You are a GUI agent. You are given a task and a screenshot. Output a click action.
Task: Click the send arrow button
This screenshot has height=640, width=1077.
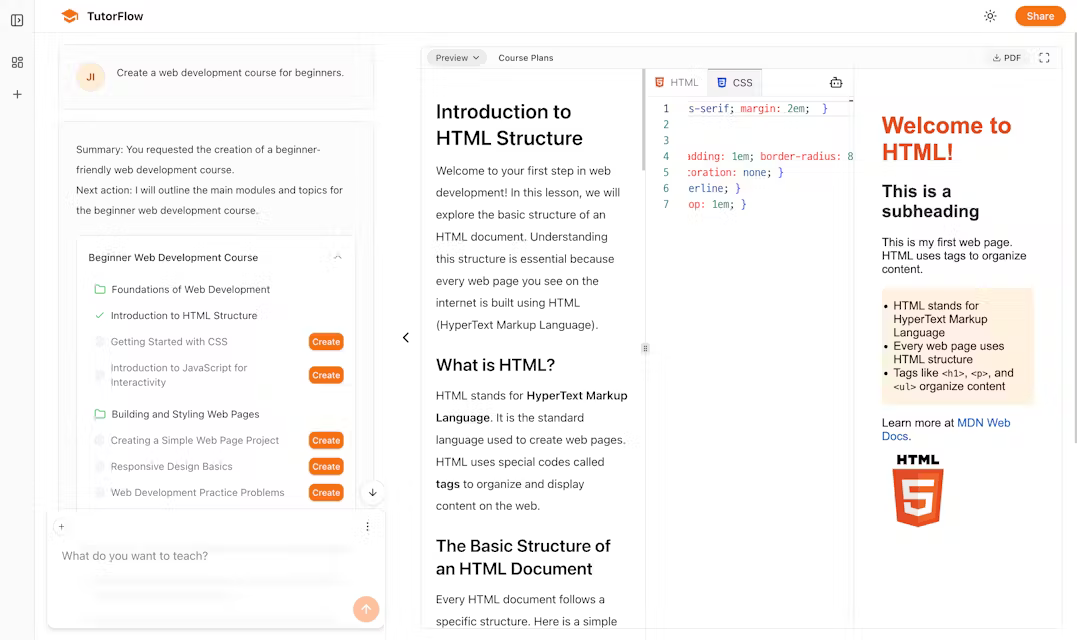click(x=366, y=609)
